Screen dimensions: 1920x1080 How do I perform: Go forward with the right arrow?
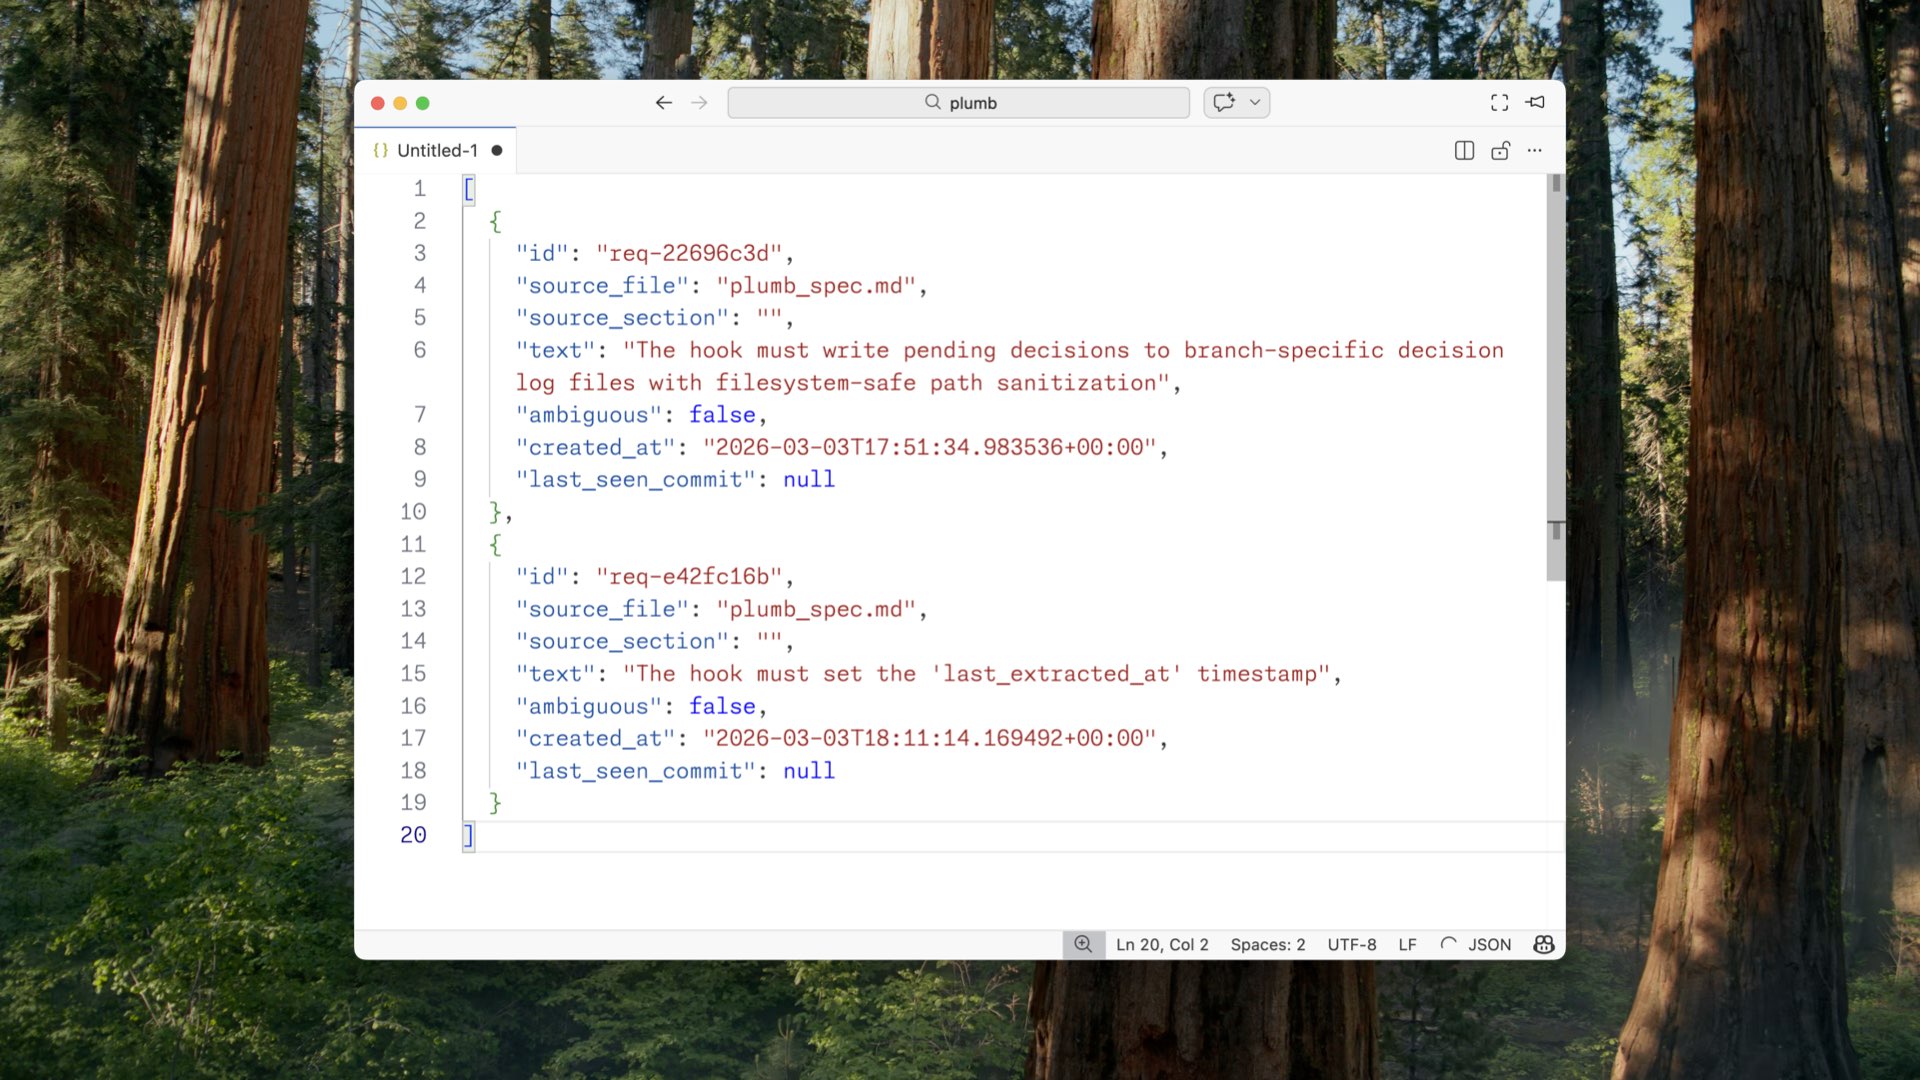(699, 102)
